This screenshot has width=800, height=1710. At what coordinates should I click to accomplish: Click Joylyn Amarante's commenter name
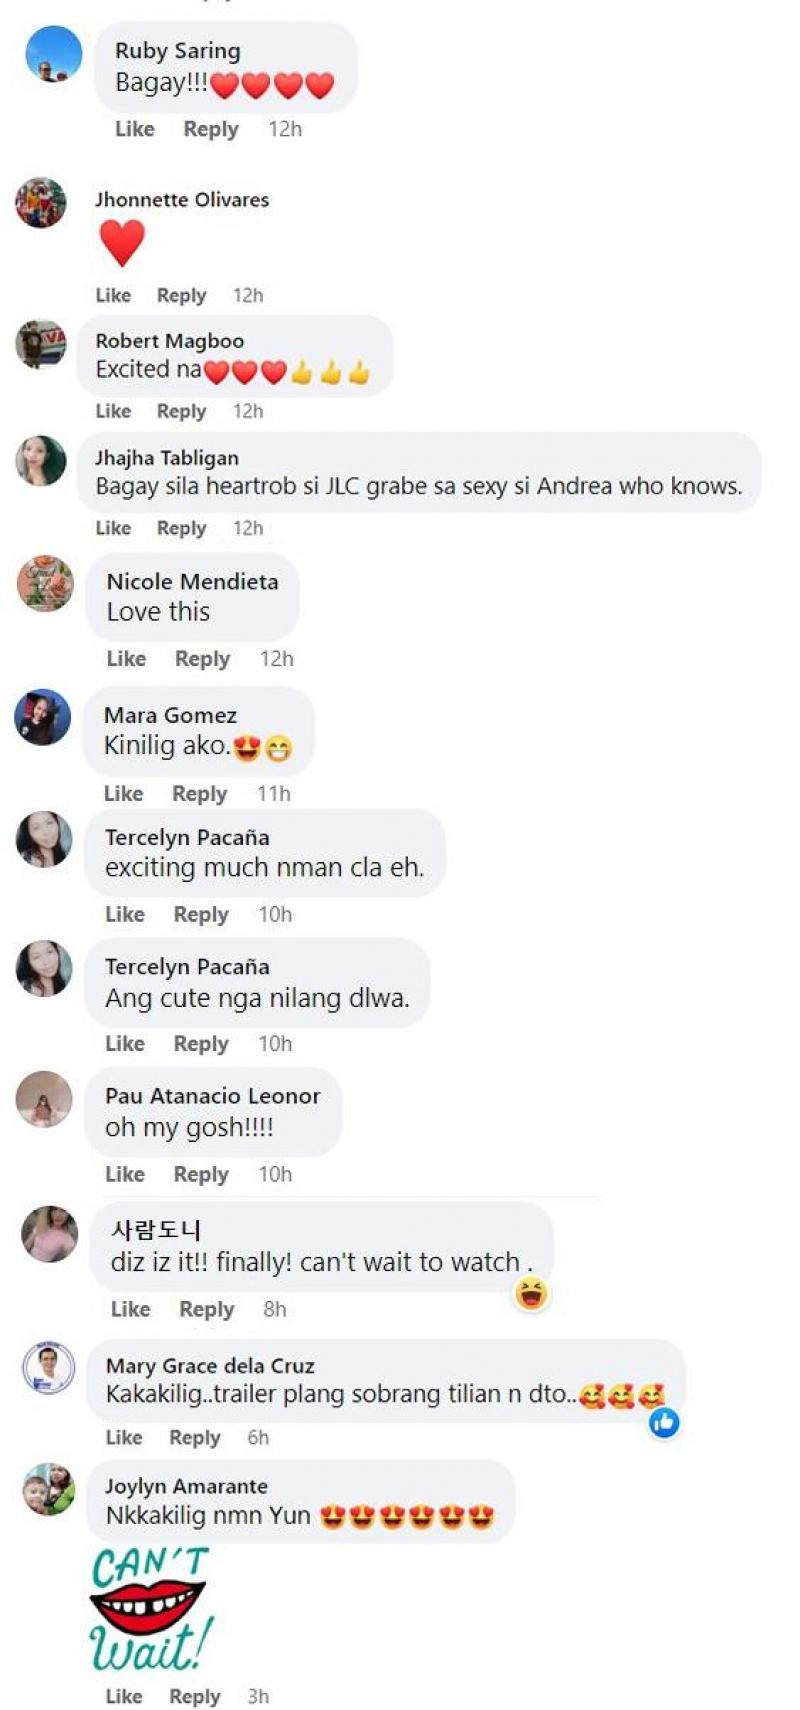click(x=186, y=1486)
